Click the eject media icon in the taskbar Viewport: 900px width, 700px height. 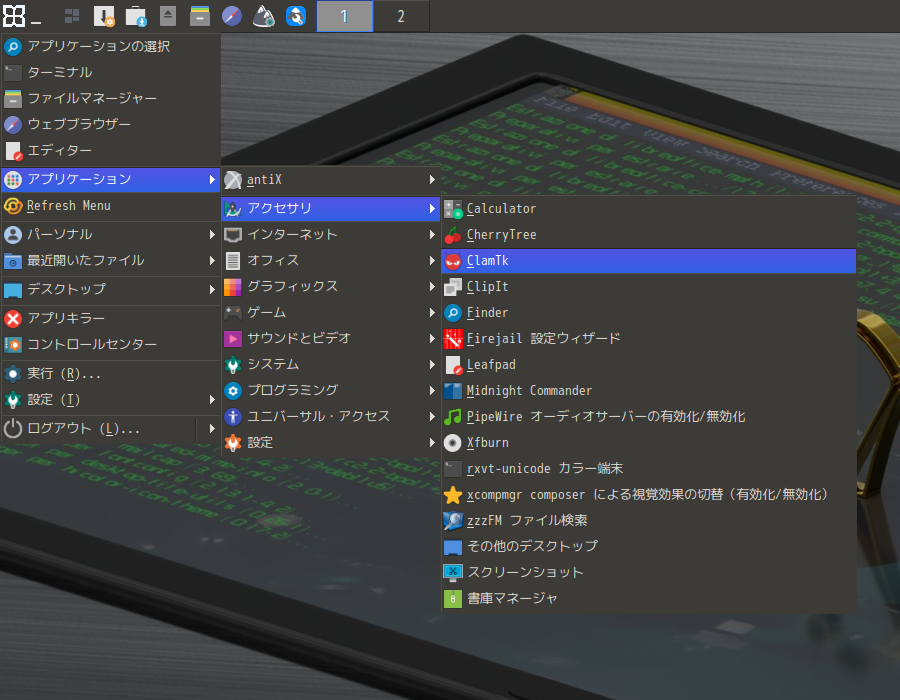tap(168, 15)
